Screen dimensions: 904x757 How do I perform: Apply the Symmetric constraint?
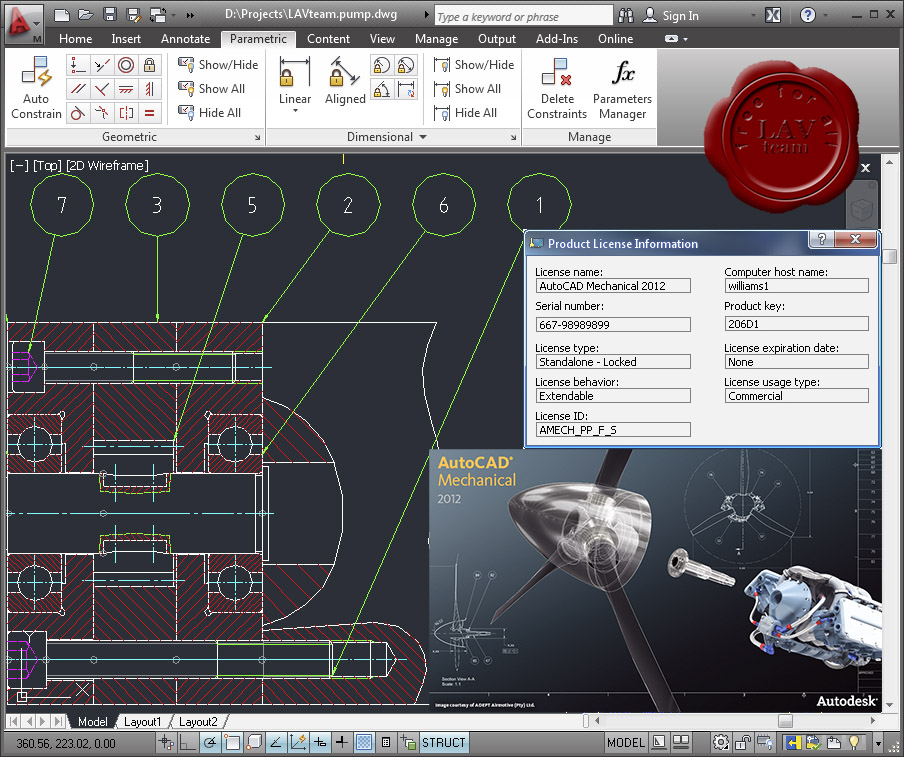click(x=126, y=113)
